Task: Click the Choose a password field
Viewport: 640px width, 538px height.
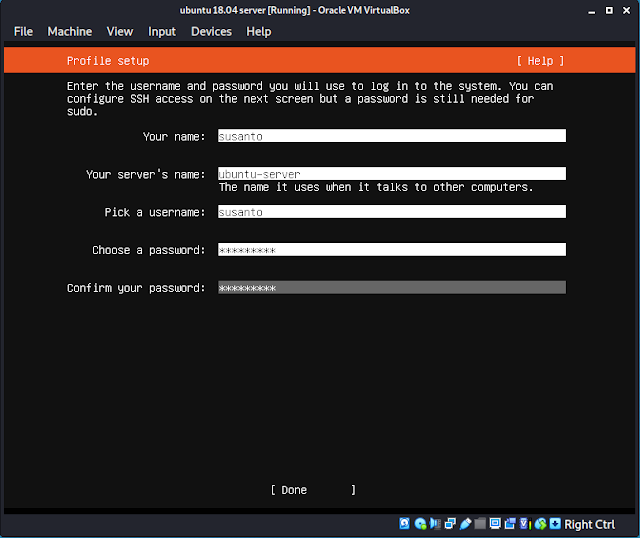Action: tap(392, 249)
